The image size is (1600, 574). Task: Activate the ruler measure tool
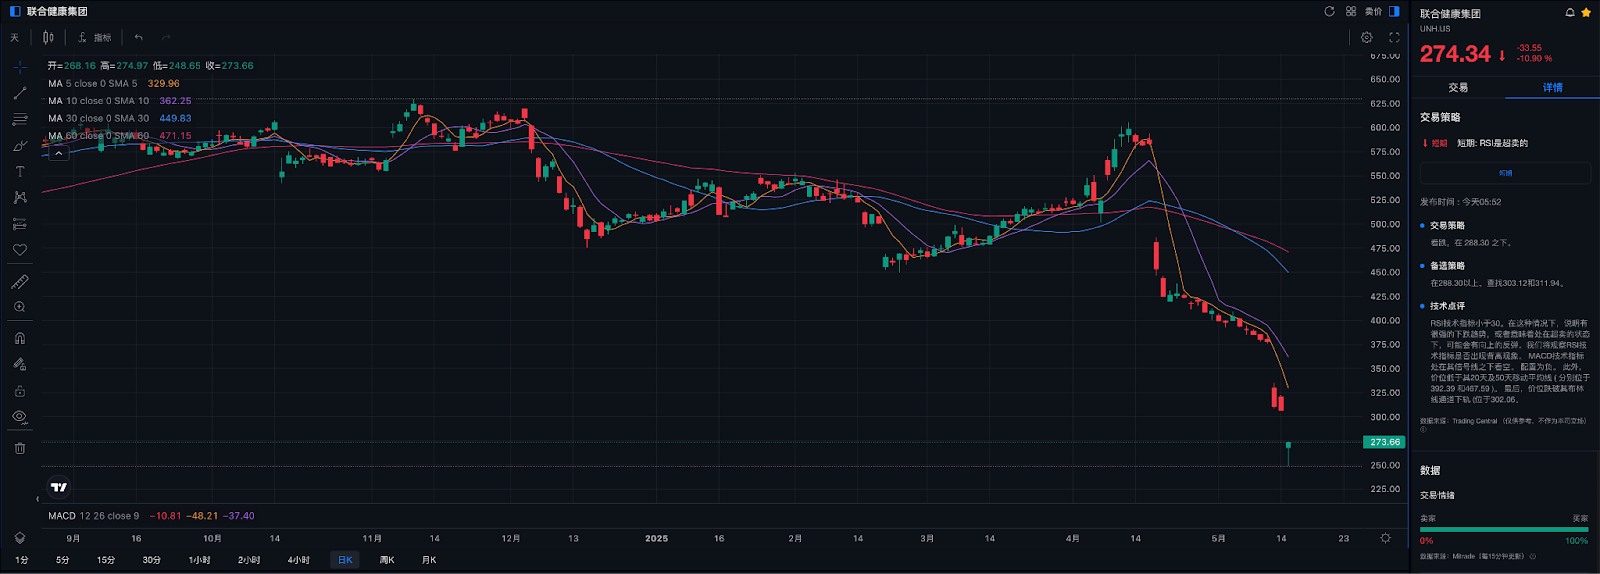tap(19, 282)
